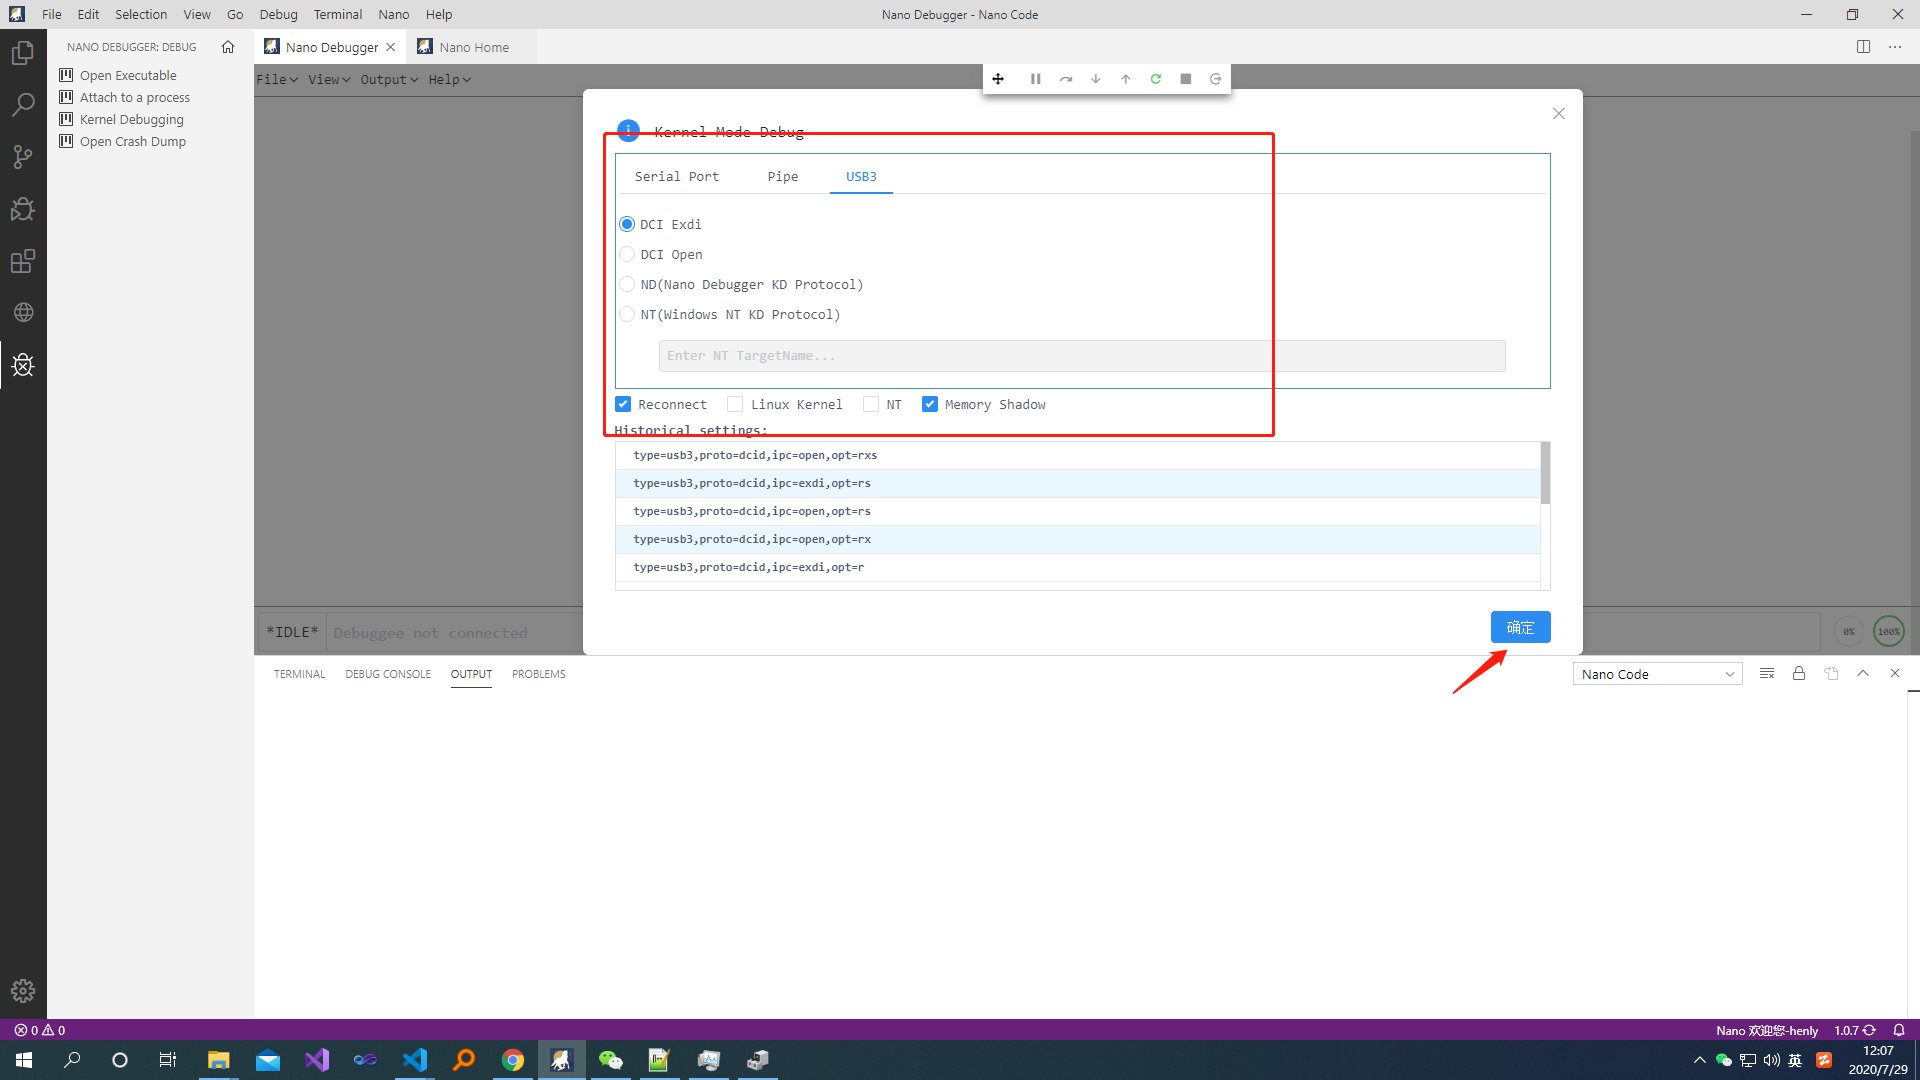Click Open Executable in sidebar
This screenshot has width=1920, height=1080.
(128, 76)
